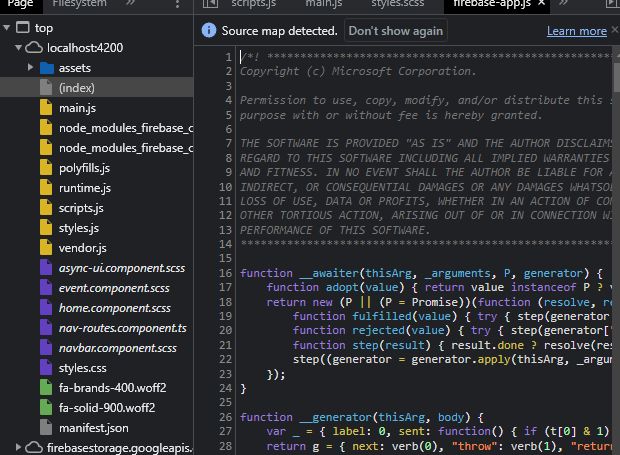Expand the firebasestorage.googleapis domain node
The height and width of the screenshot is (455, 620).
[18, 447]
